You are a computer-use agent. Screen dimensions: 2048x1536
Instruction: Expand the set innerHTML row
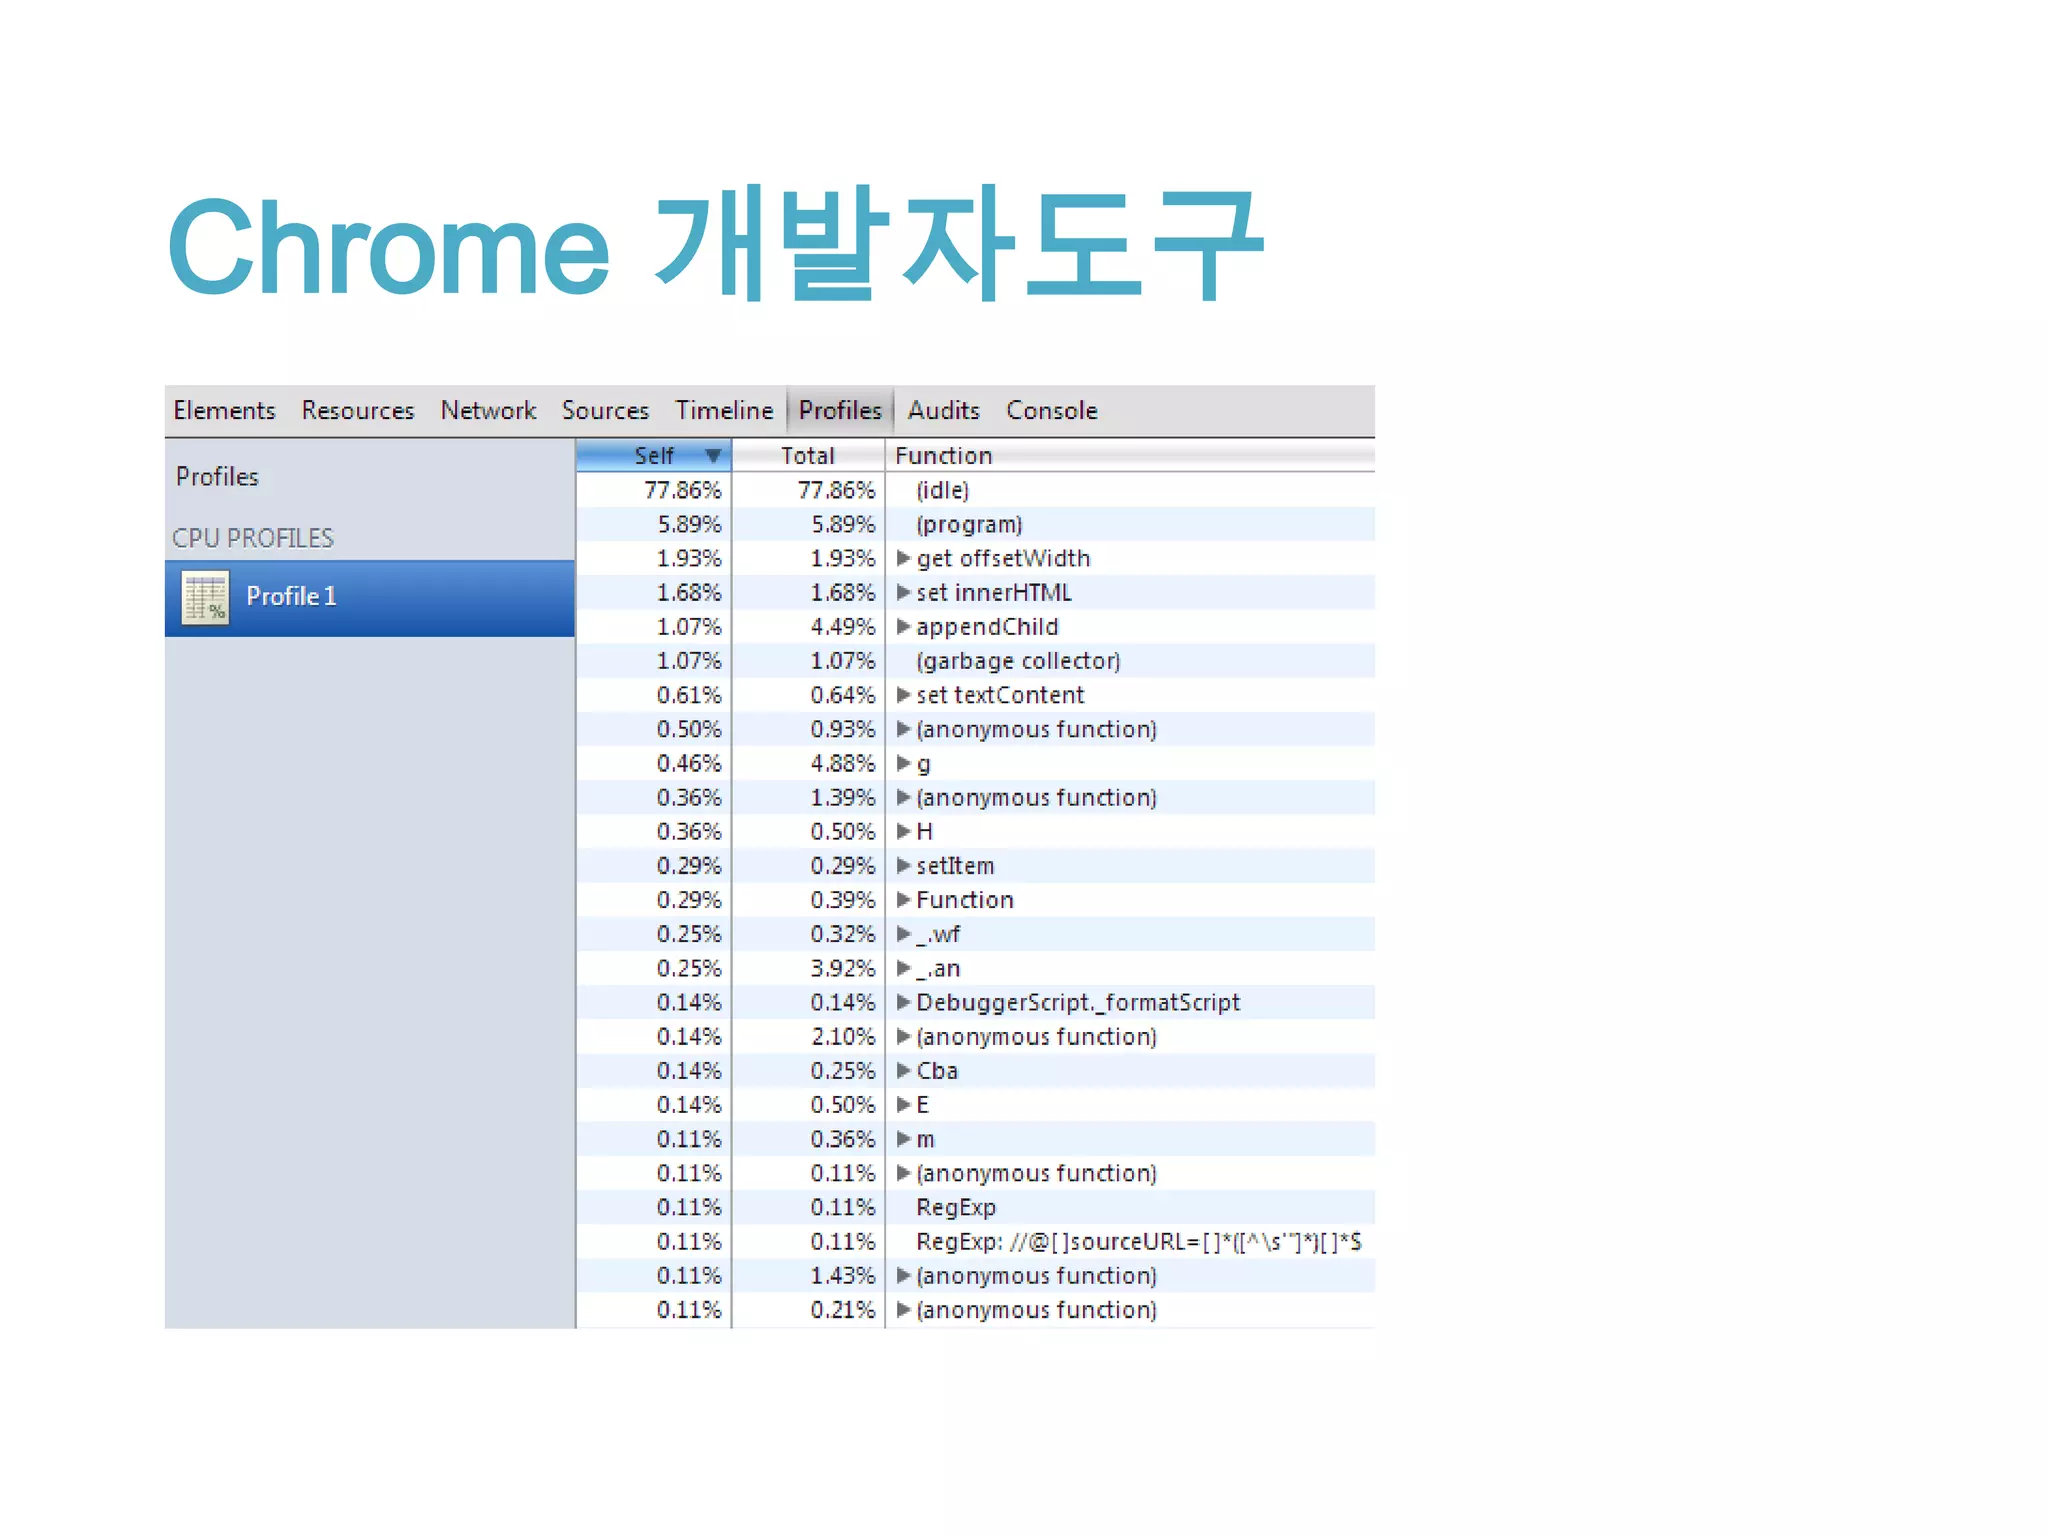pos(903,592)
